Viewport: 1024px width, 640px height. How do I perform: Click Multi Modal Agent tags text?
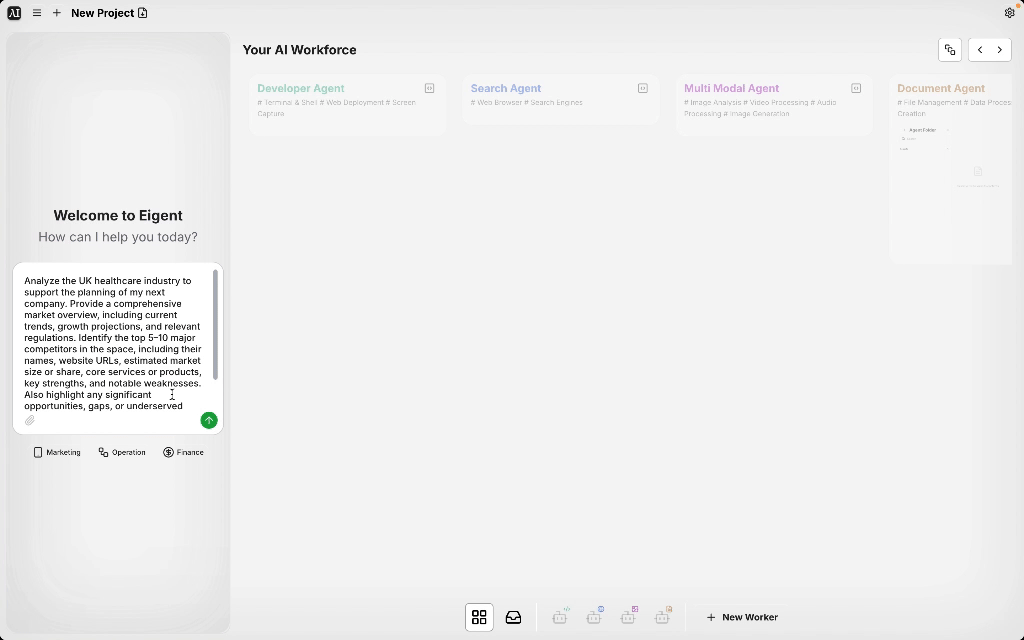[x=760, y=108]
